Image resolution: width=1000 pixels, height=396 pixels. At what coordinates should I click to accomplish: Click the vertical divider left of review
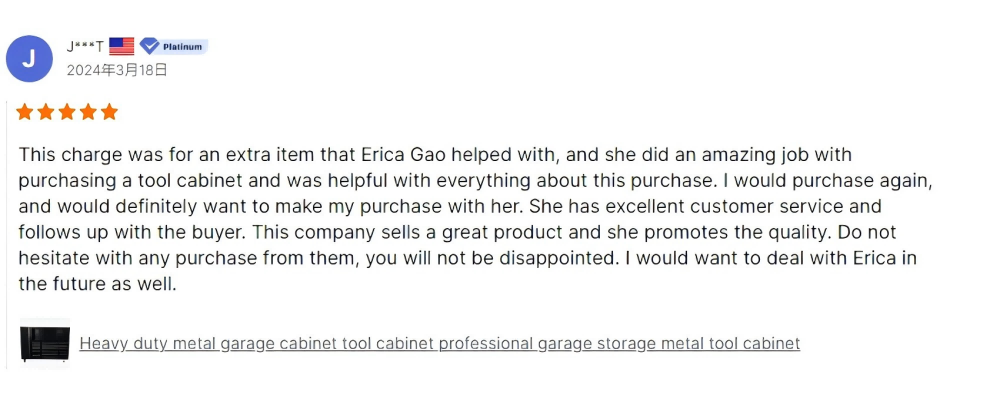[x=7, y=234]
